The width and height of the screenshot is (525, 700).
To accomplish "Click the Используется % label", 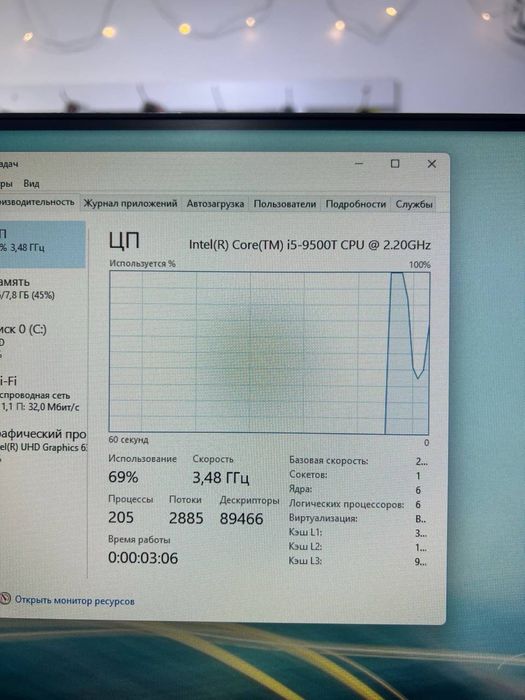I will 142,264.
